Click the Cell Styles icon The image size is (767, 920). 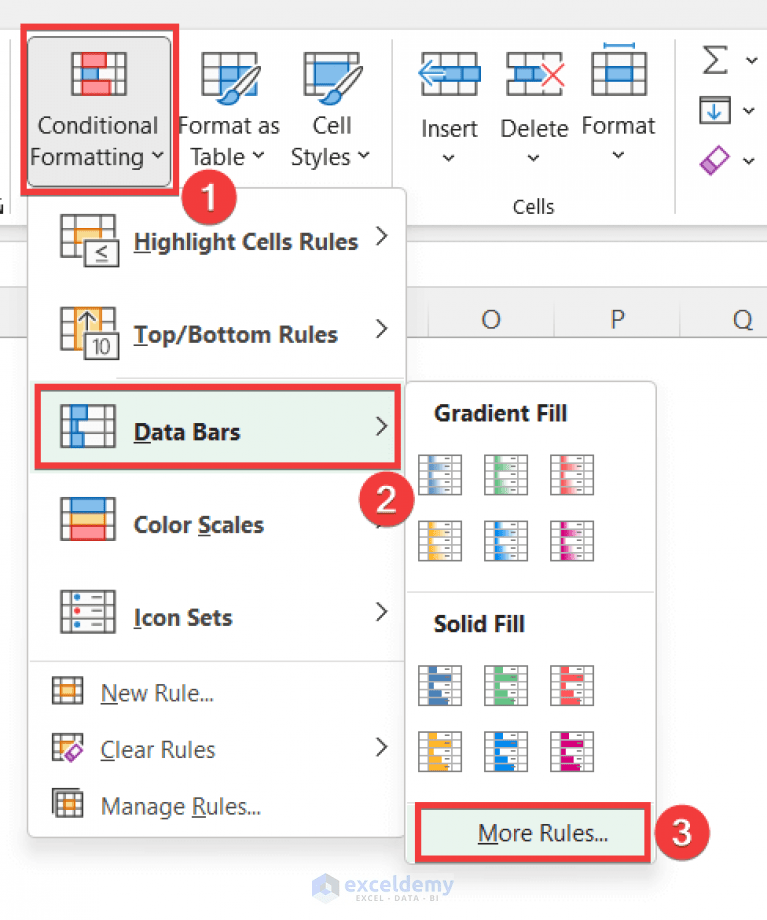point(330,75)
